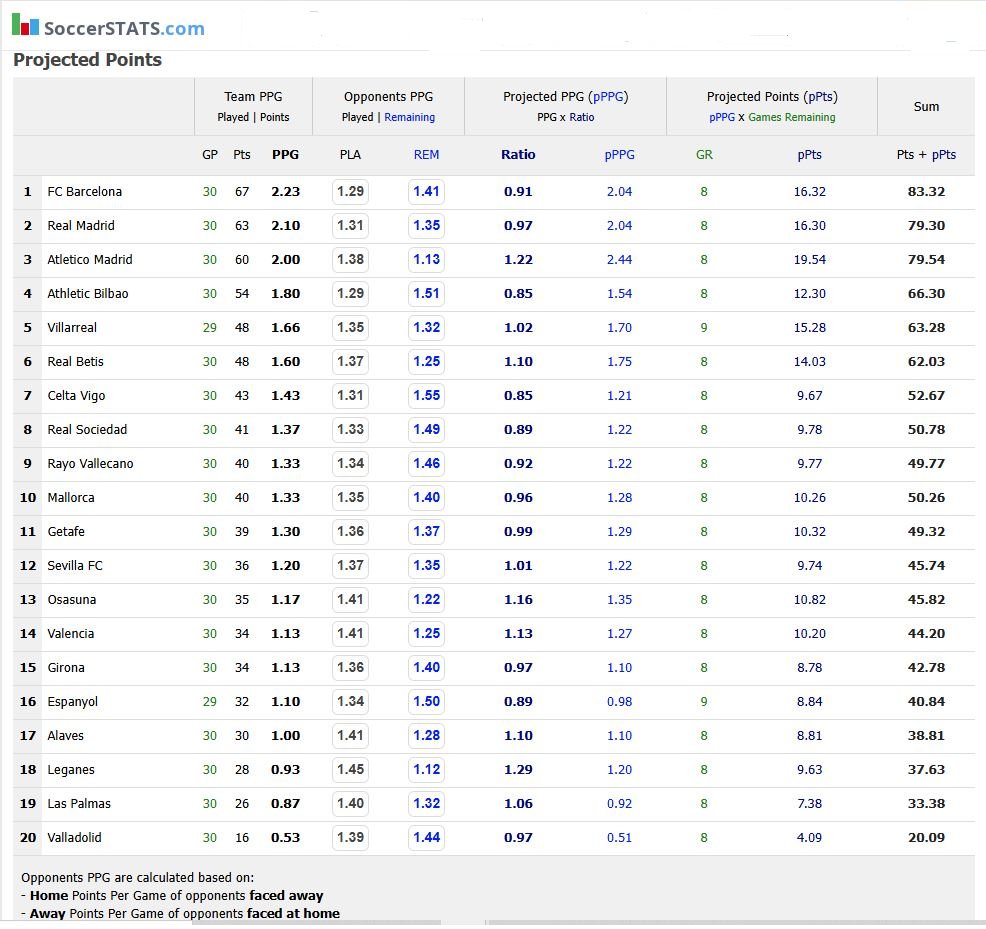Click Real Madrid's 0.97 ratio value
Screen dimensions: 986x929
point(518,226)
